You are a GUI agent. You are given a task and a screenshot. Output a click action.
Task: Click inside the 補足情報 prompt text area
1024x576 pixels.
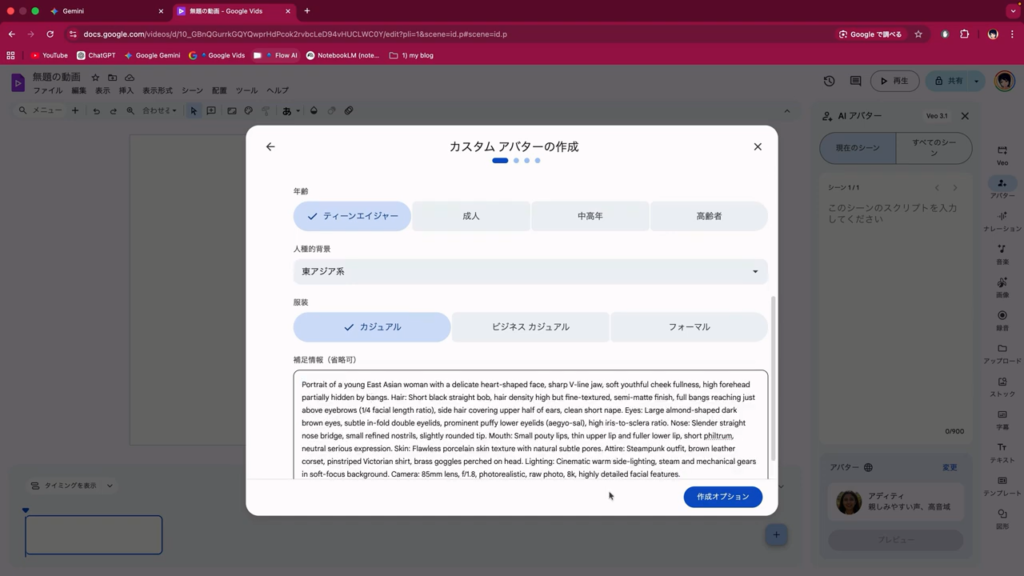[x=530, y=425]
